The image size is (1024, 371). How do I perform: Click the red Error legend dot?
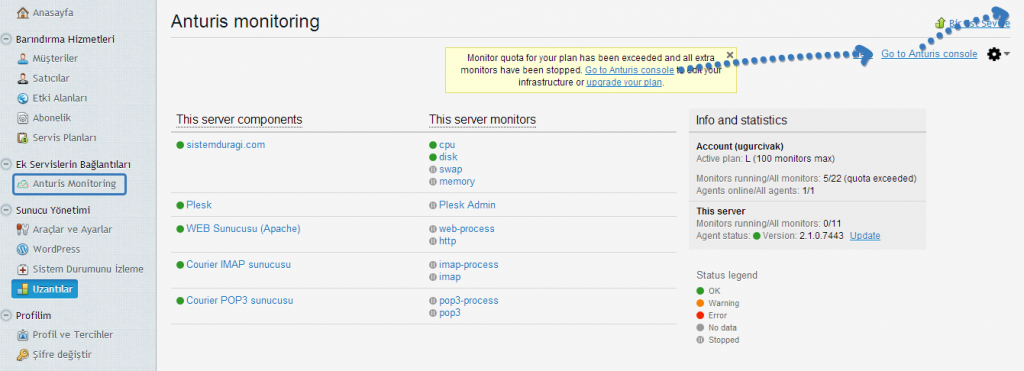[x=700, y=315]
